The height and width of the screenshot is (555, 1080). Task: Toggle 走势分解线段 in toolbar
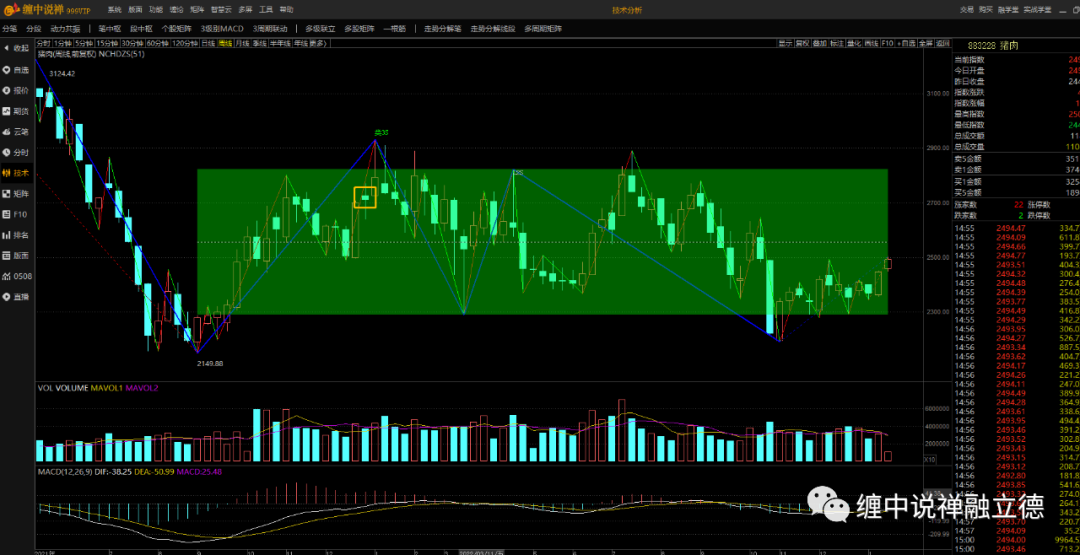493,29
